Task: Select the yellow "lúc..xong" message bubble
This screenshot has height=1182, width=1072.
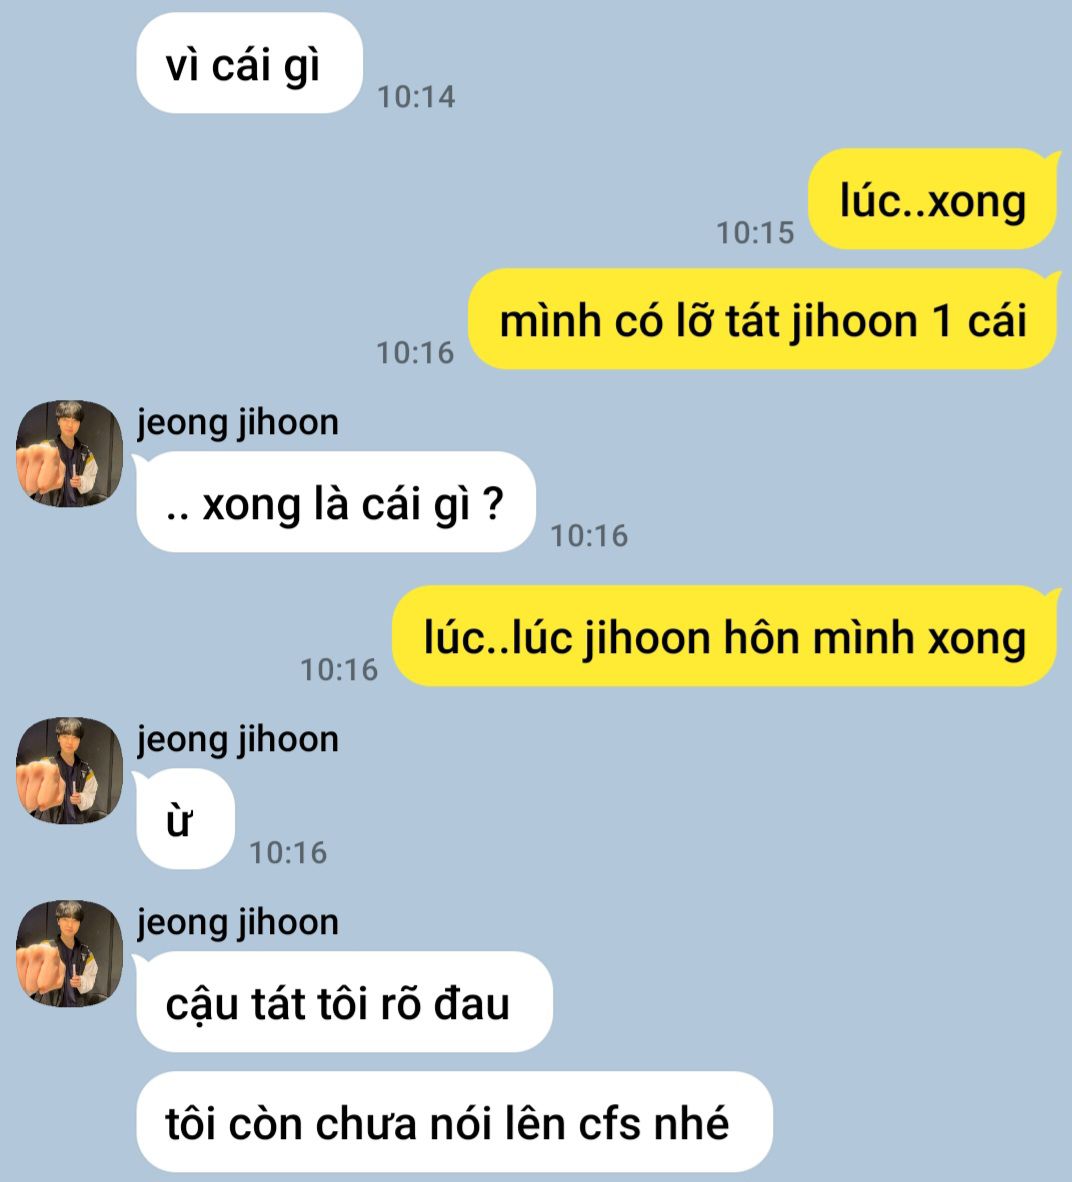Action: pyautogui.click(x=933, y=199)
